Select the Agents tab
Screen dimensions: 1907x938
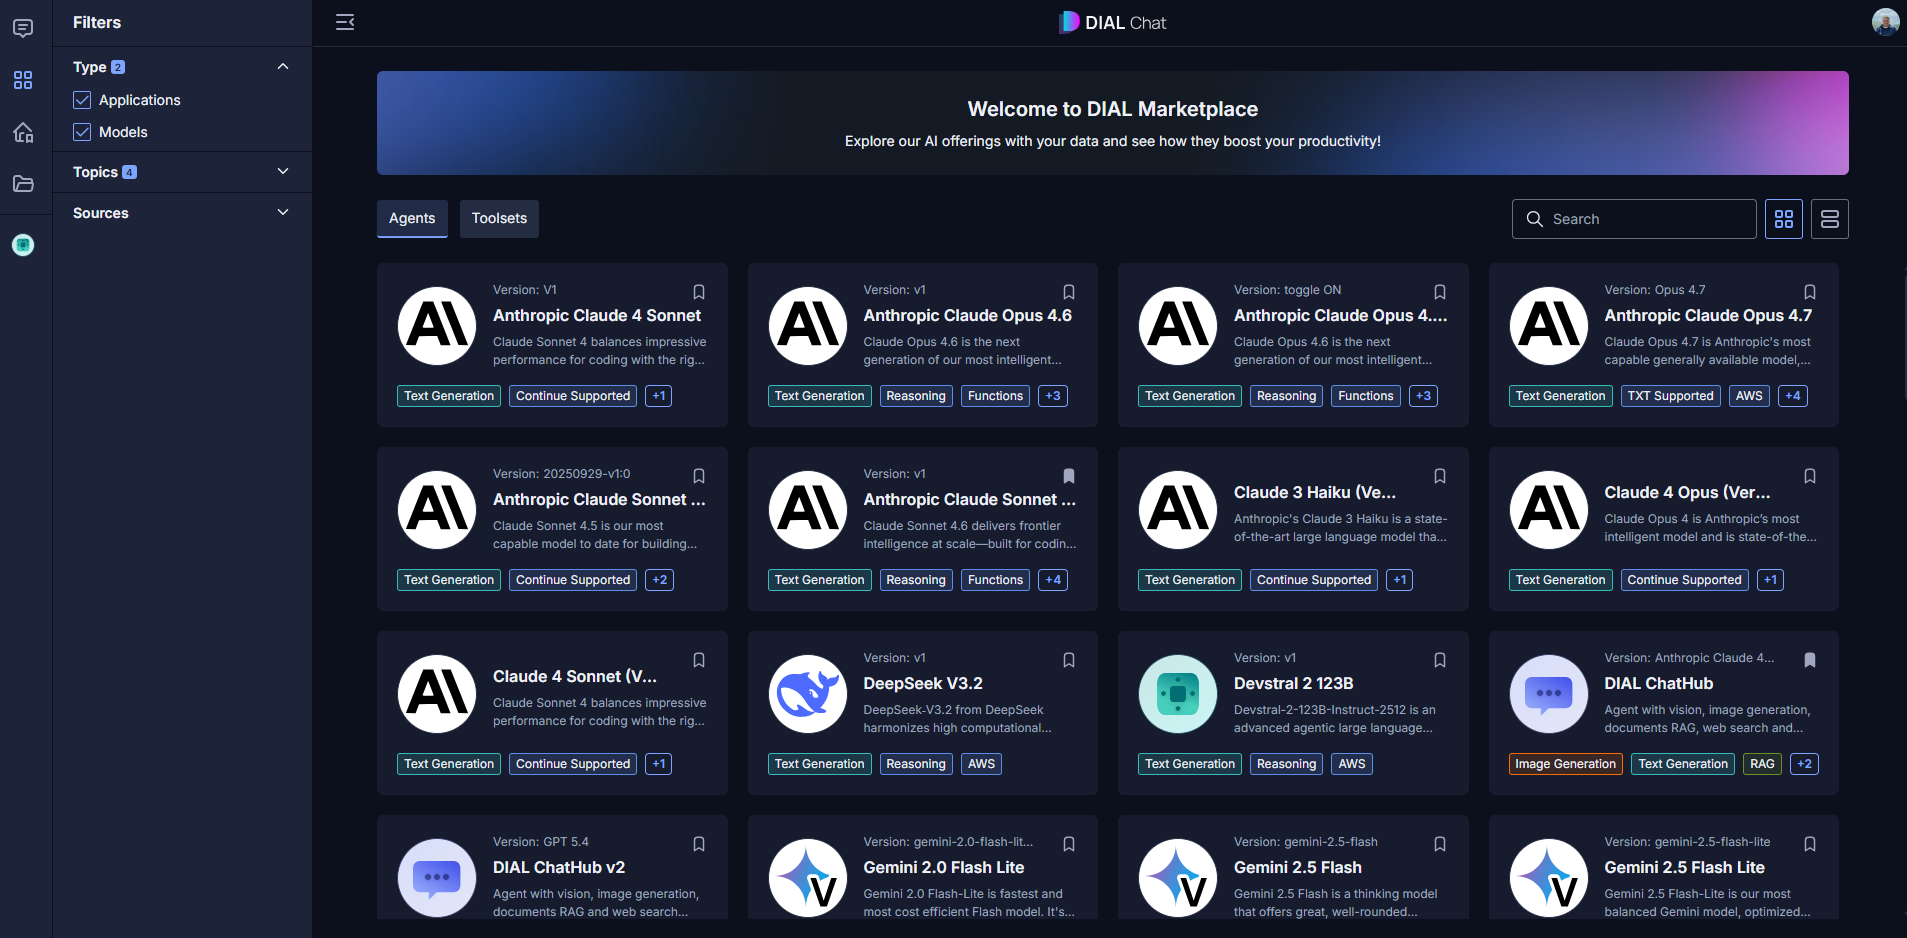pyautogui.click(x=412, y=218)
